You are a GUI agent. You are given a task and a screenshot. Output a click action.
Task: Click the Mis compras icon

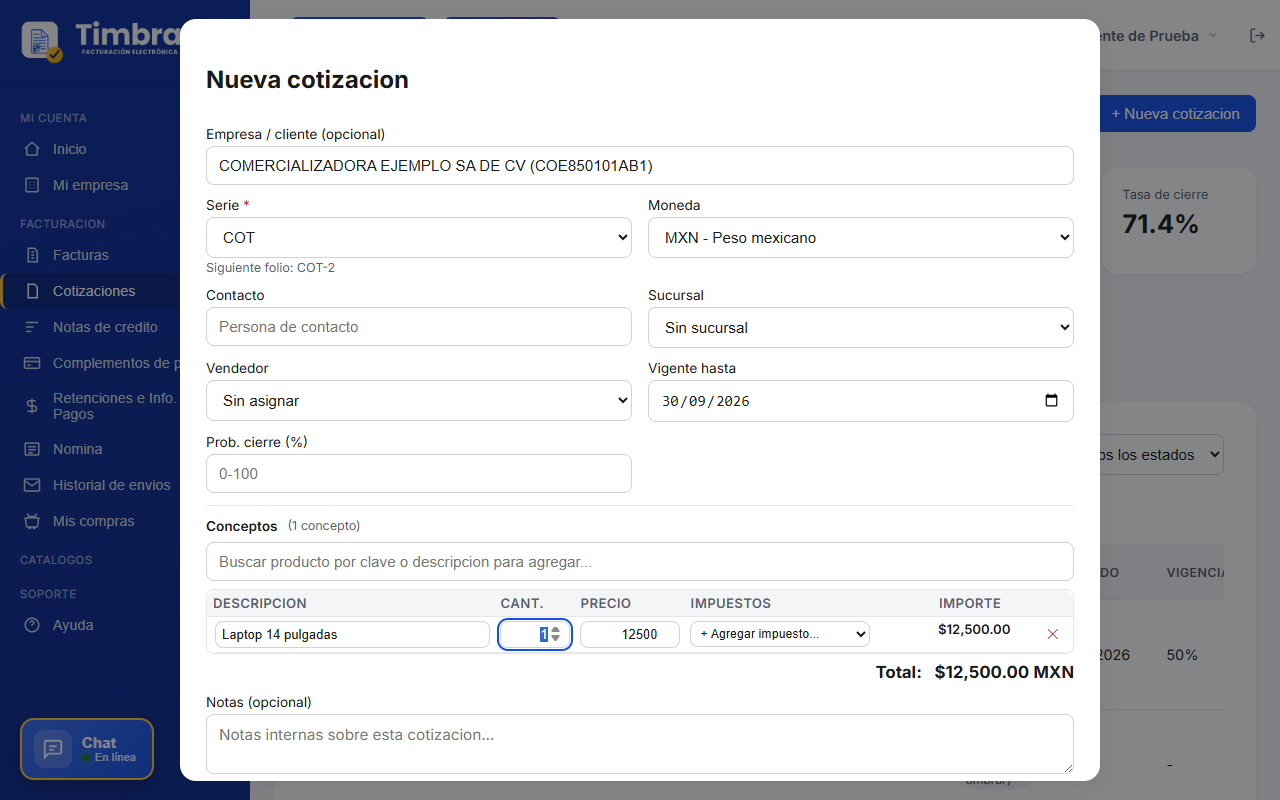click(32, 521)
